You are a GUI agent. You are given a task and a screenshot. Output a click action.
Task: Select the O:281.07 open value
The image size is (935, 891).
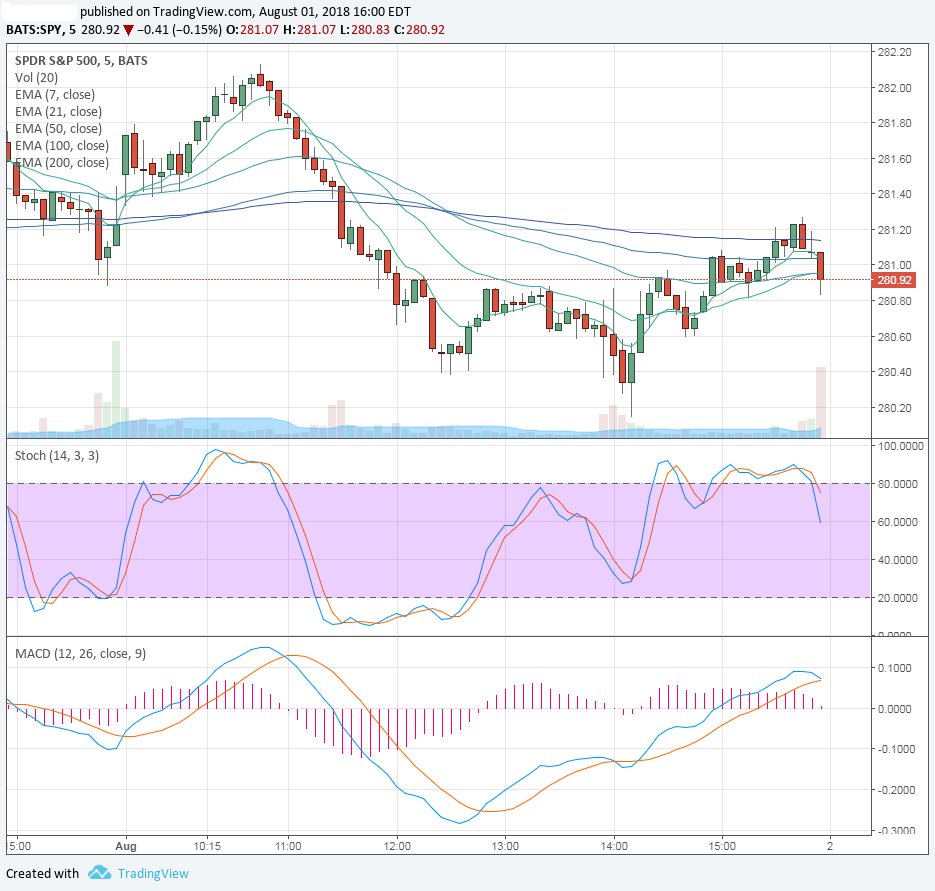[252, 30]
